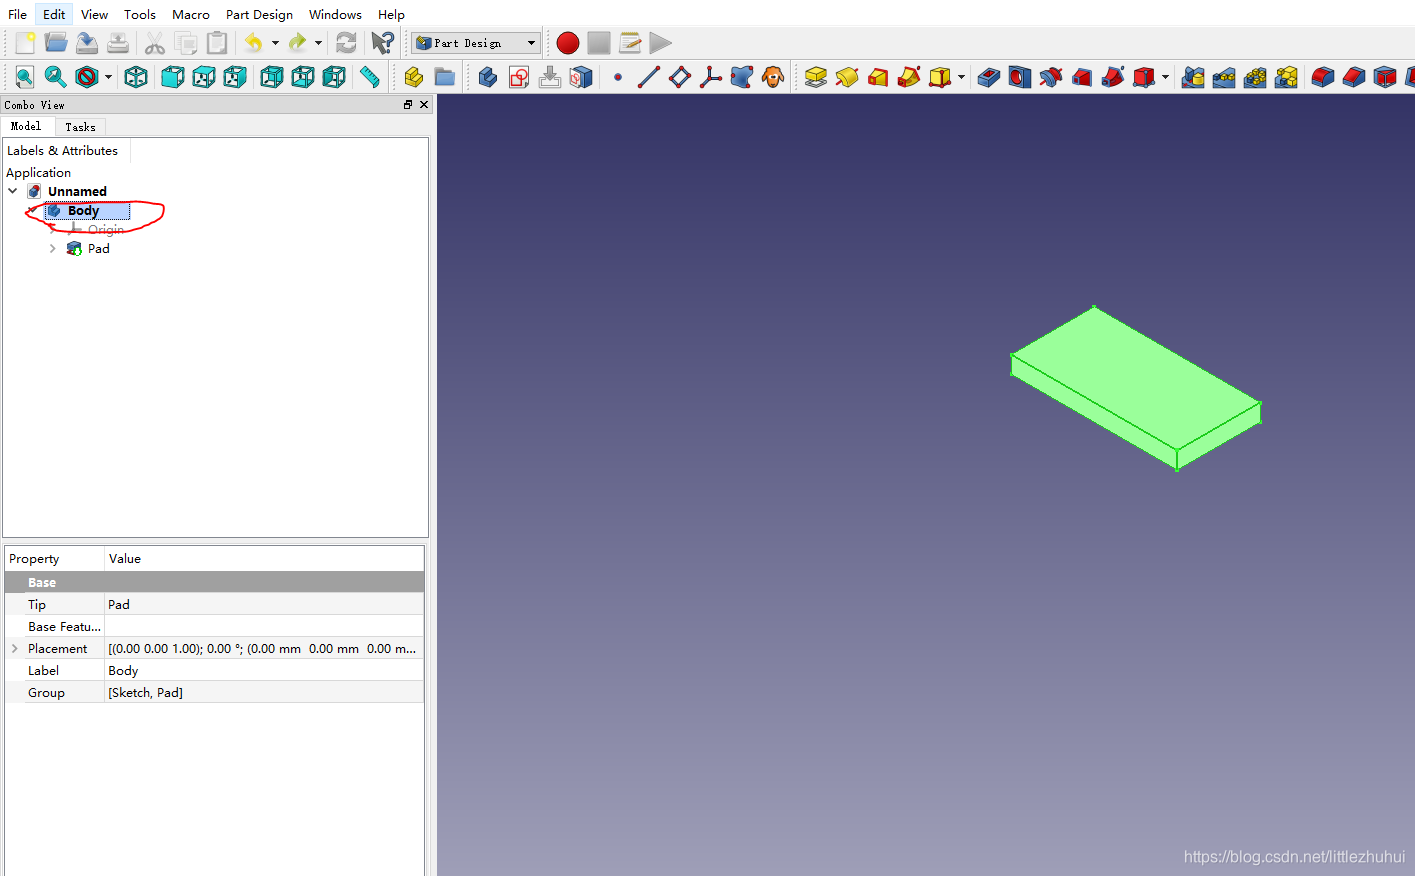Create a shape binder
1415x876 pixels.
[741, 77]
